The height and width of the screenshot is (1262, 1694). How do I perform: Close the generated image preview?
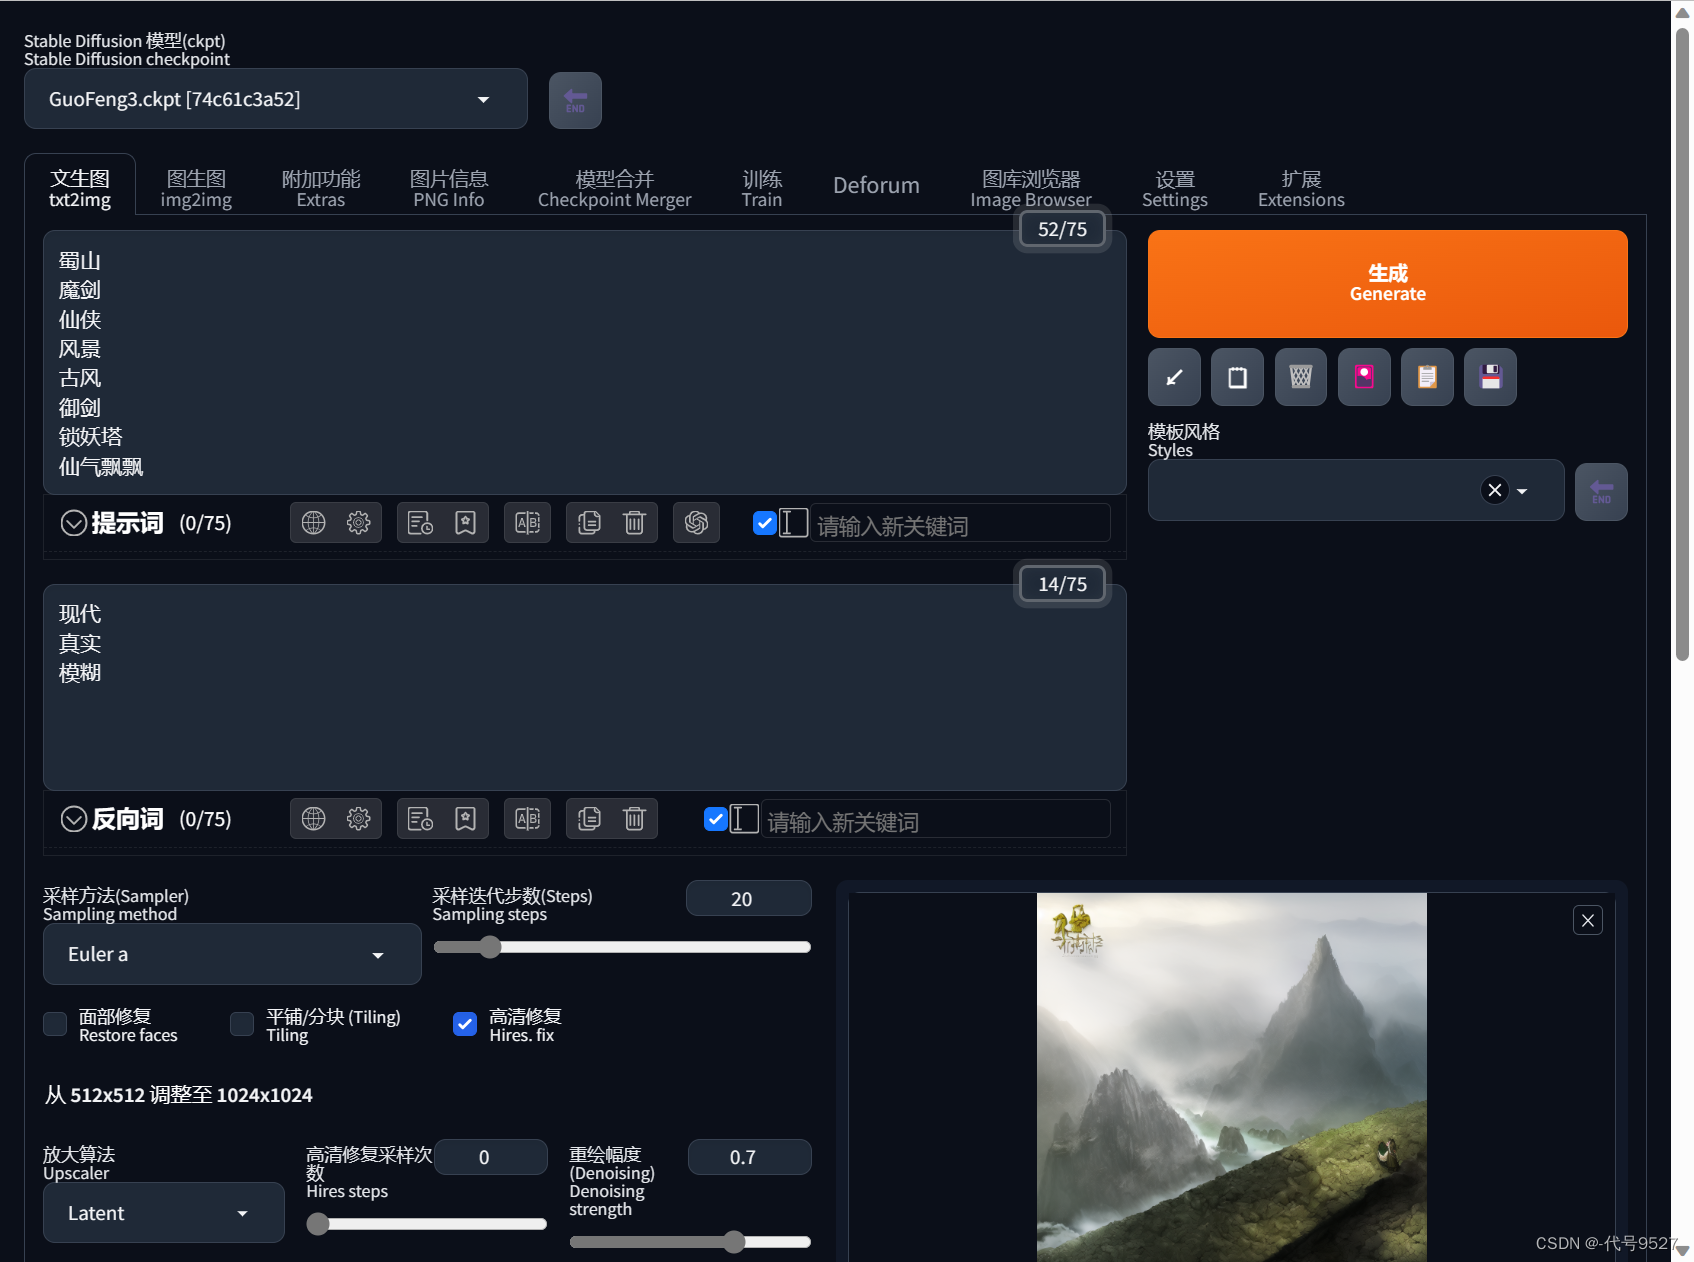(1588, 920)
